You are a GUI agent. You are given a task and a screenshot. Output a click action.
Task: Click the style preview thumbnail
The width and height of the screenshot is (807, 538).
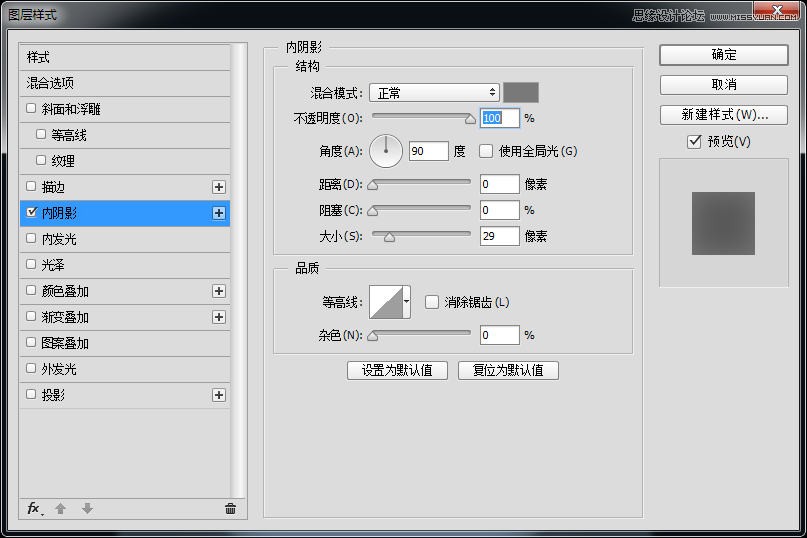coord(723,223)
